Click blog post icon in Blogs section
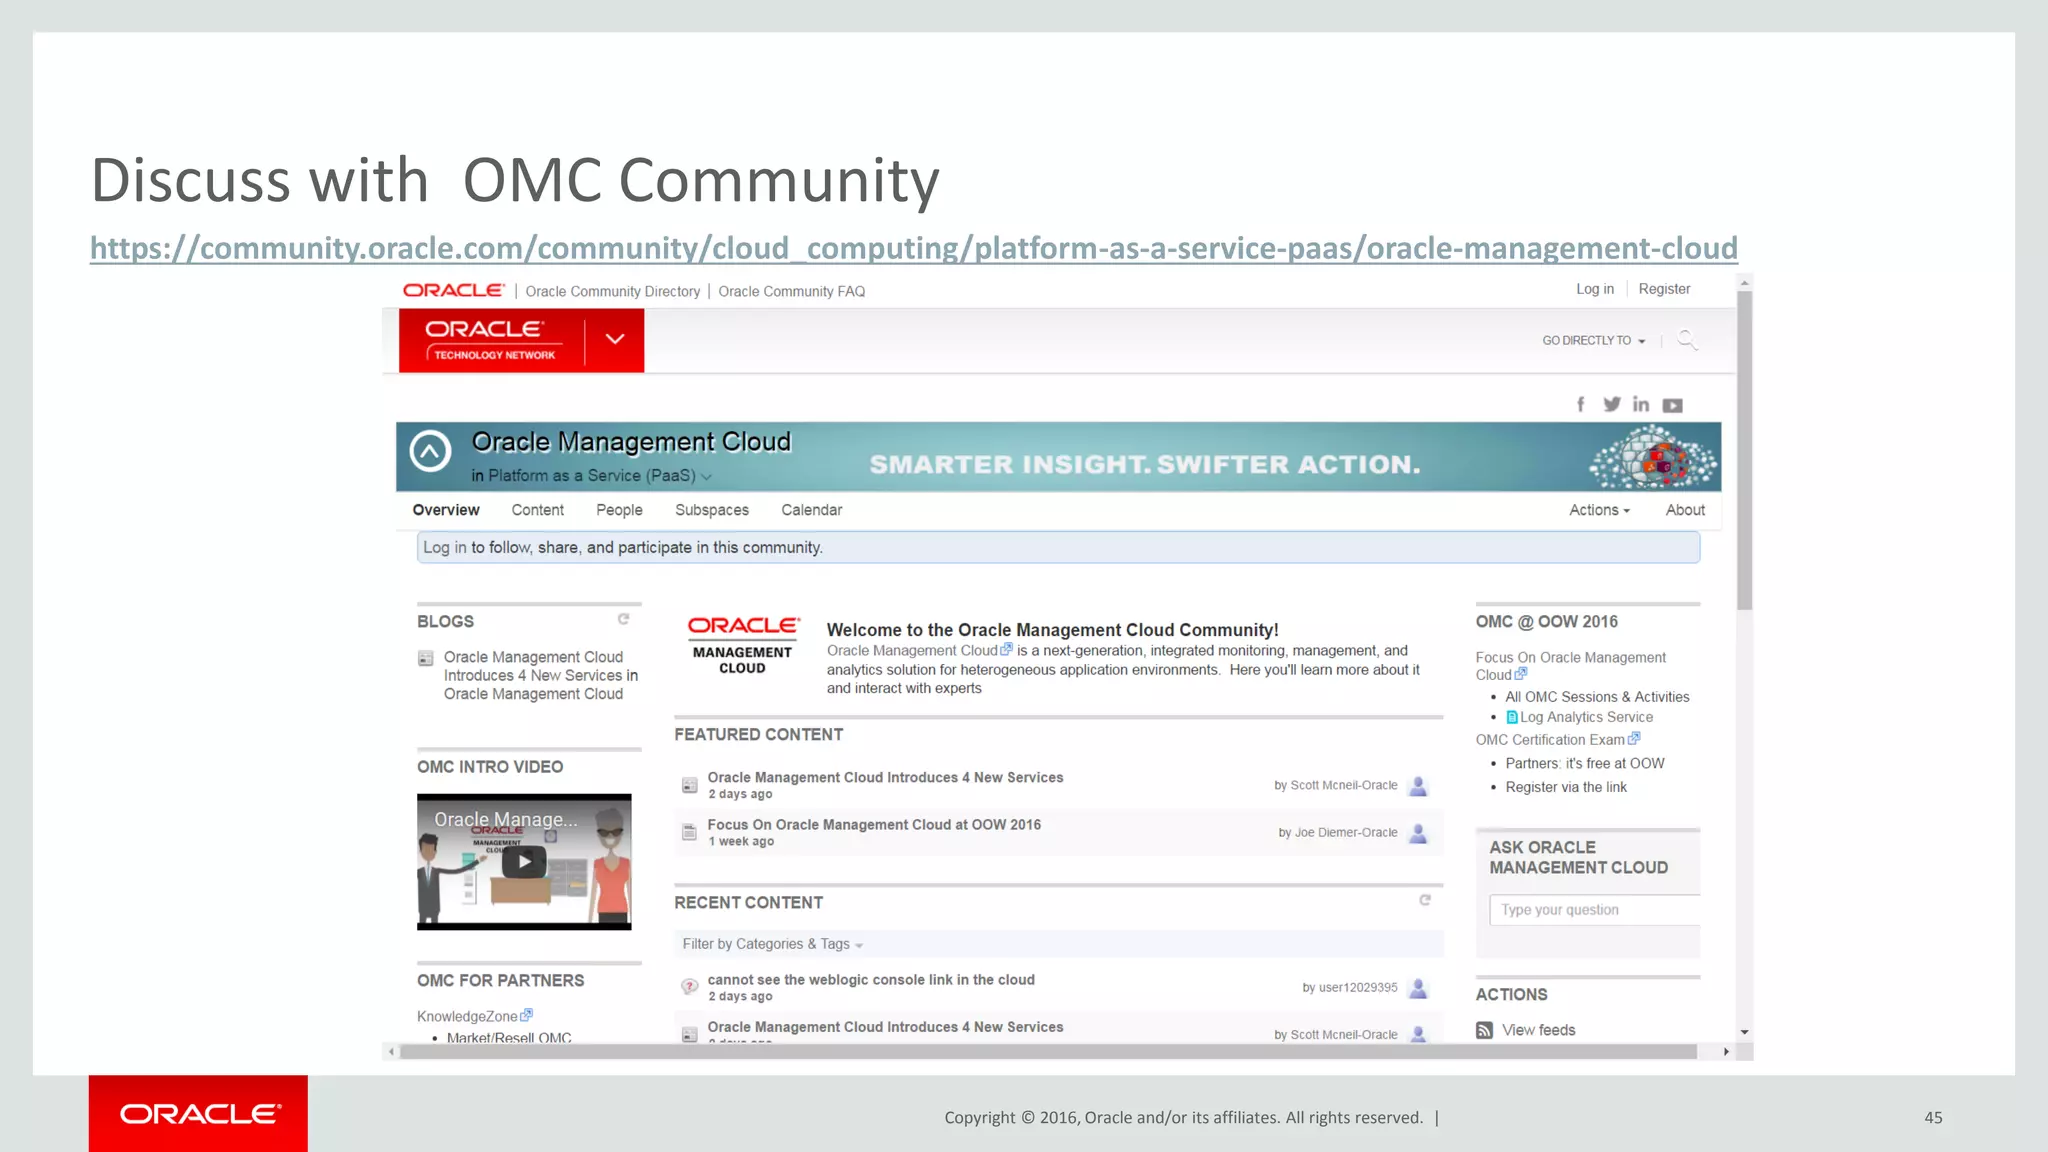Screen dimensions: 2048x1152 coord(425,658)
